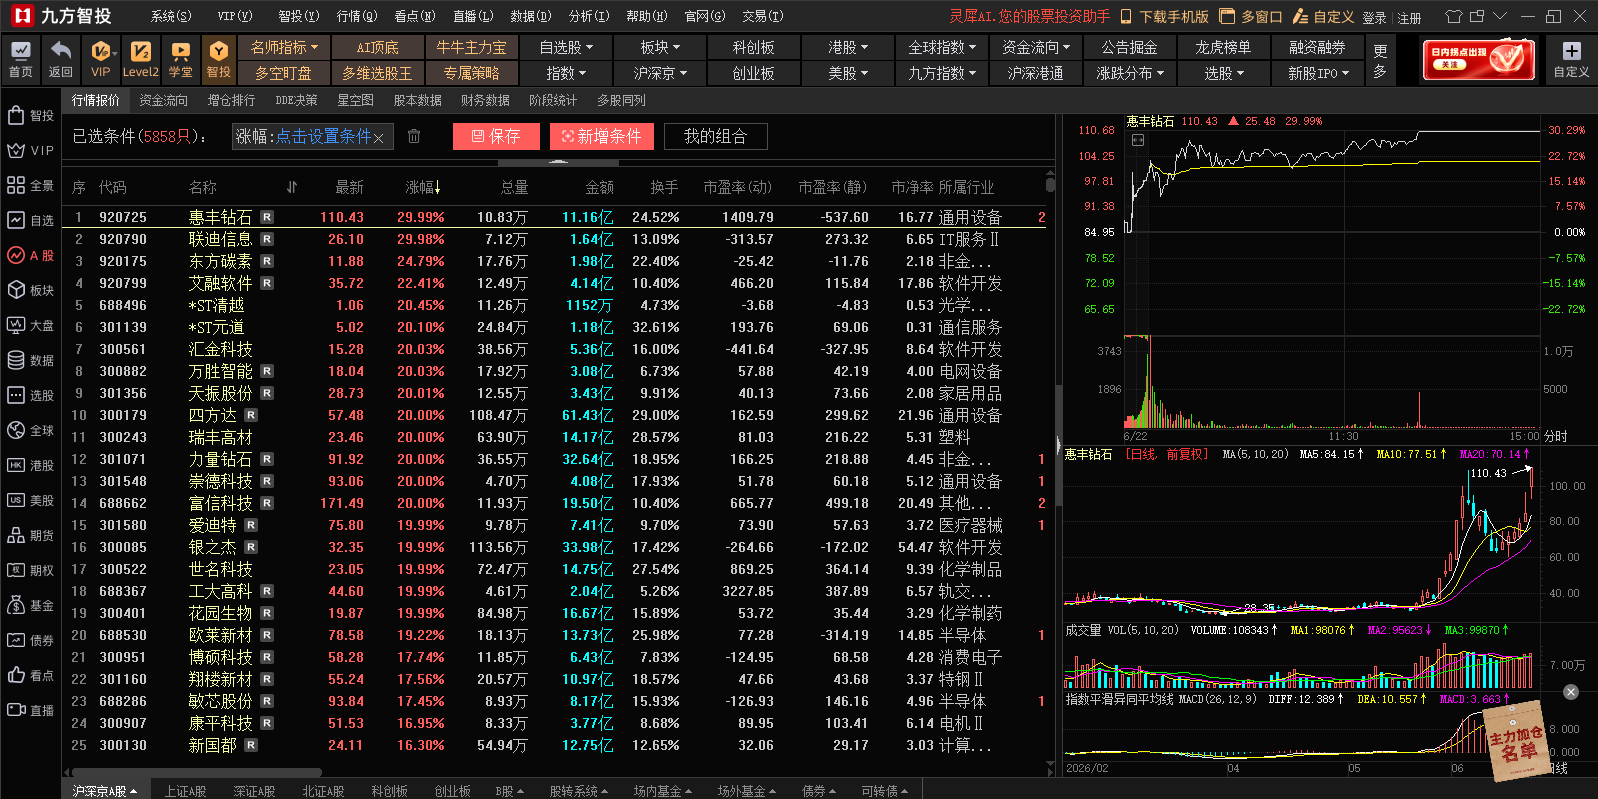1598x799 pixels.
Task: Click the chart expand icon in intraday panel
Action: tap(1137, 140)
